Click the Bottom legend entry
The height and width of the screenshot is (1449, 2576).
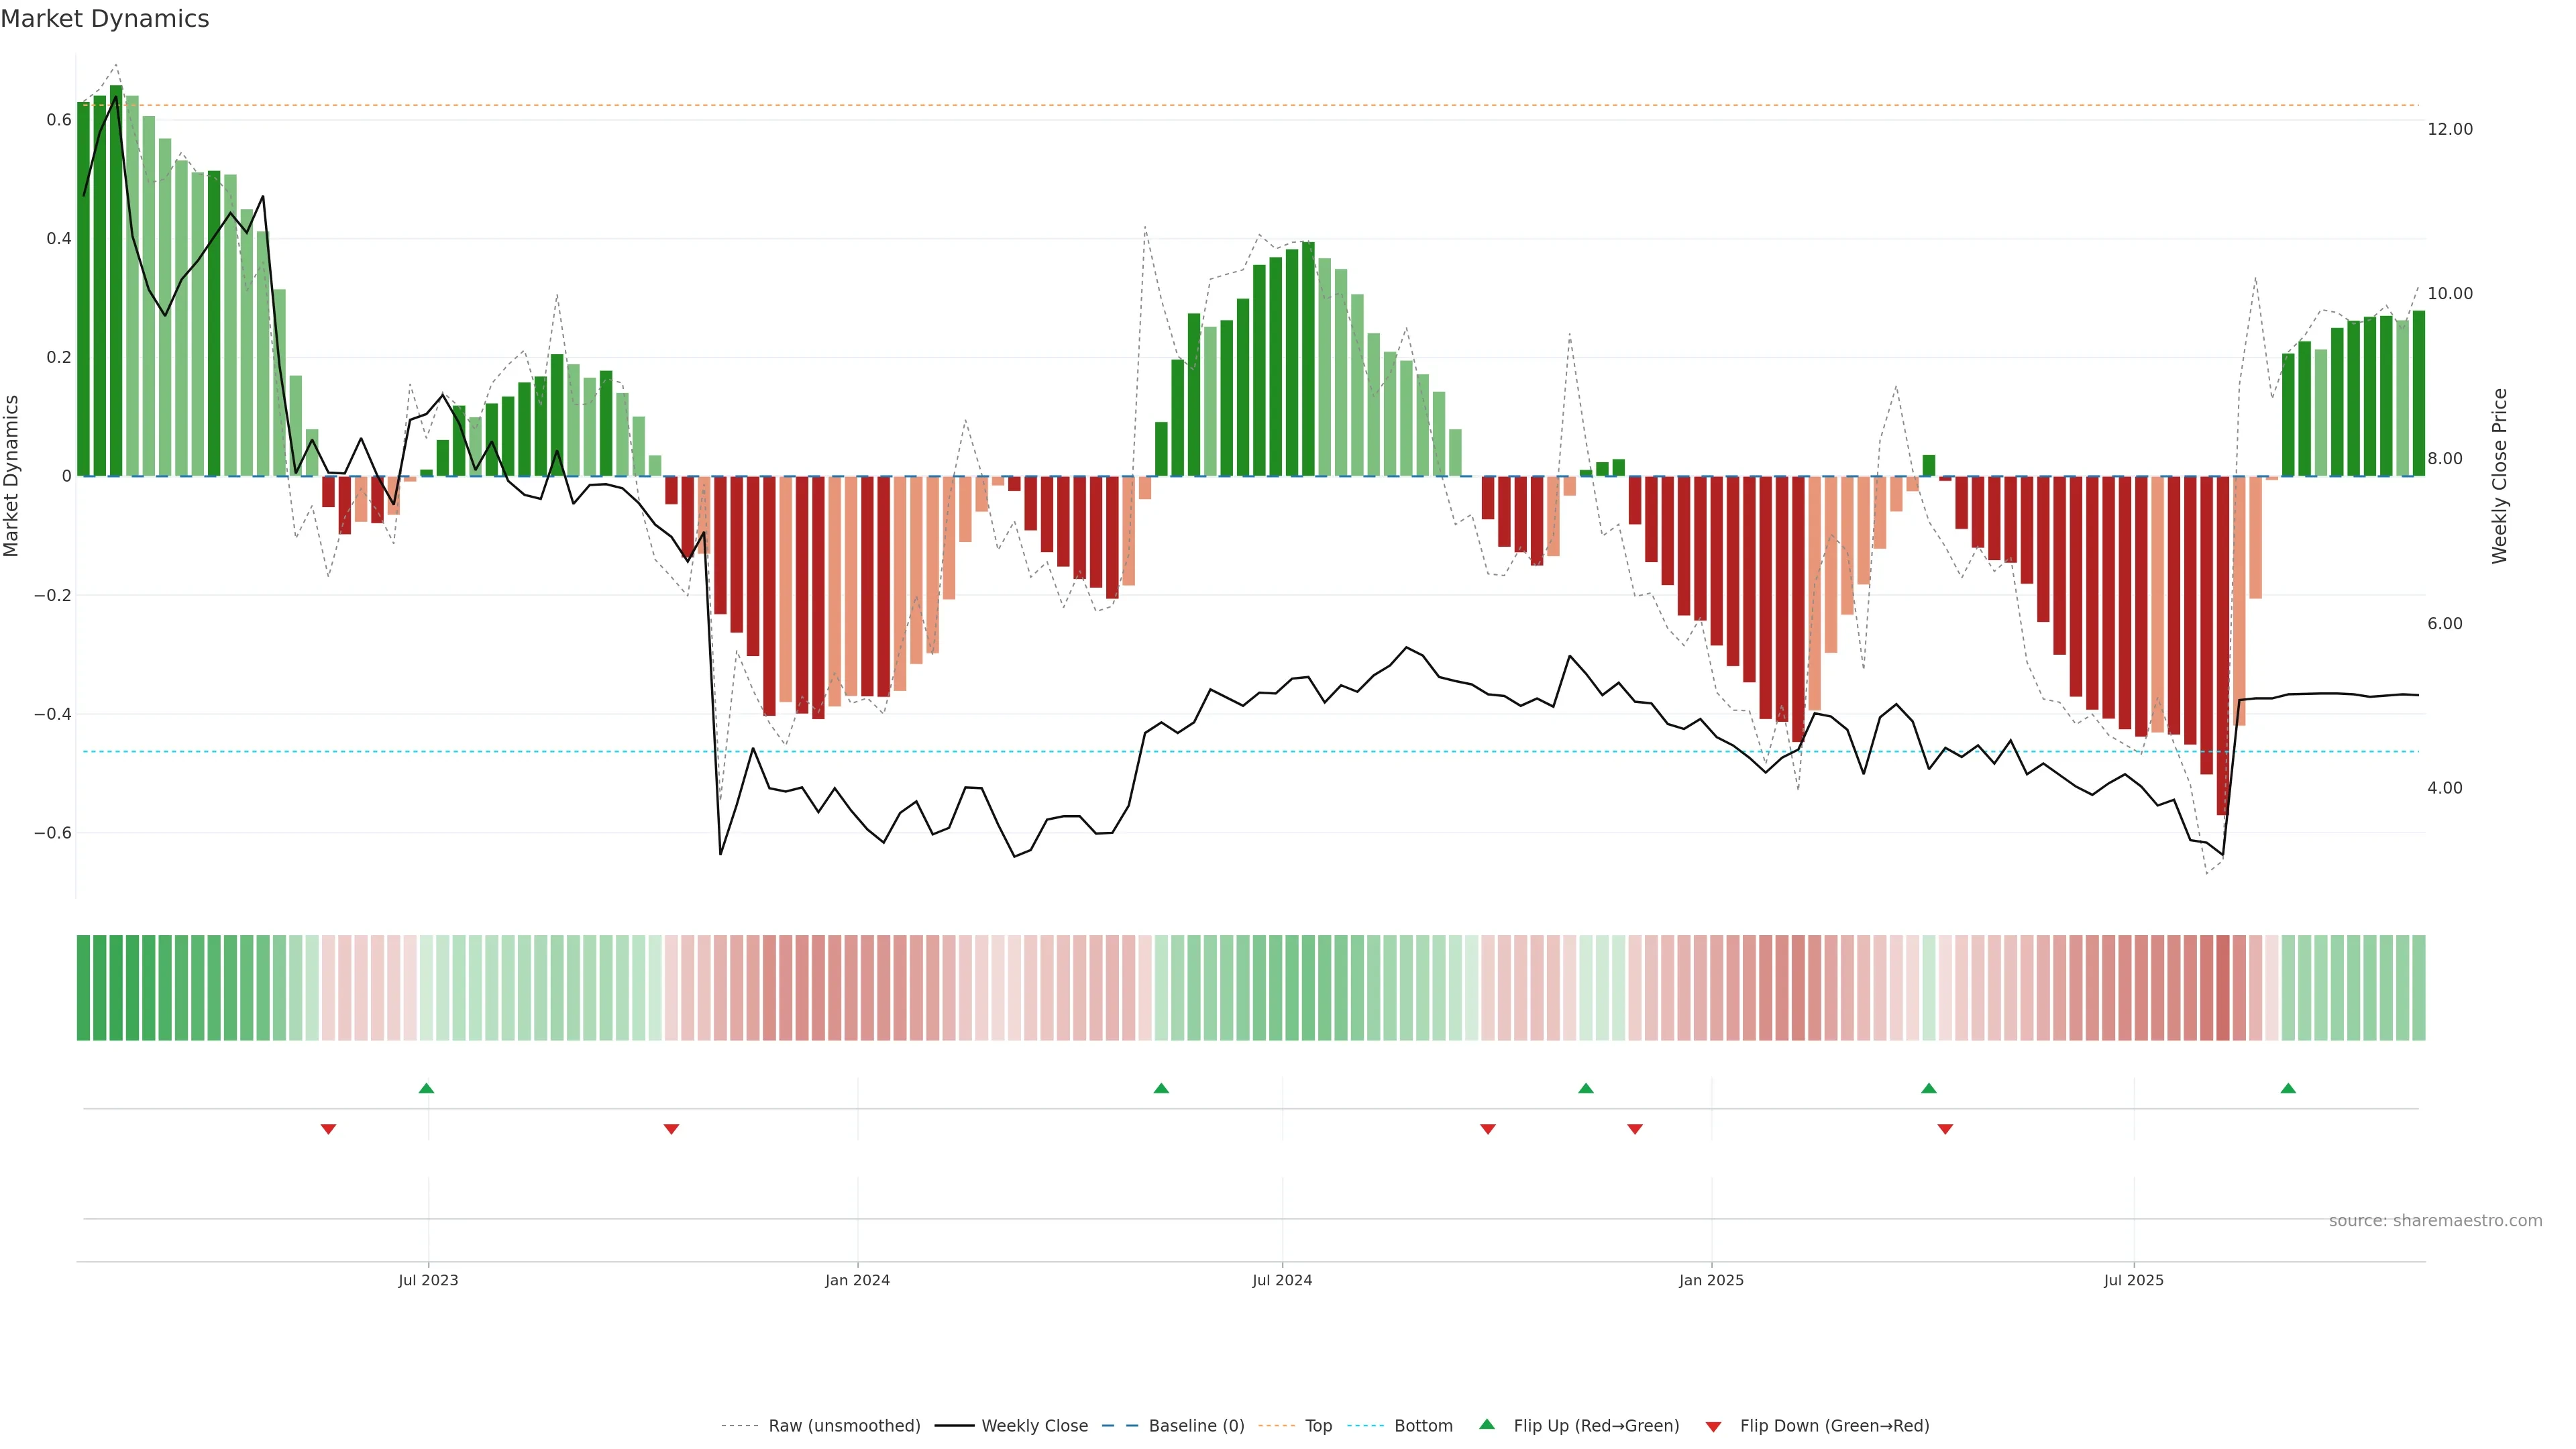(x=1423, y=1425)
